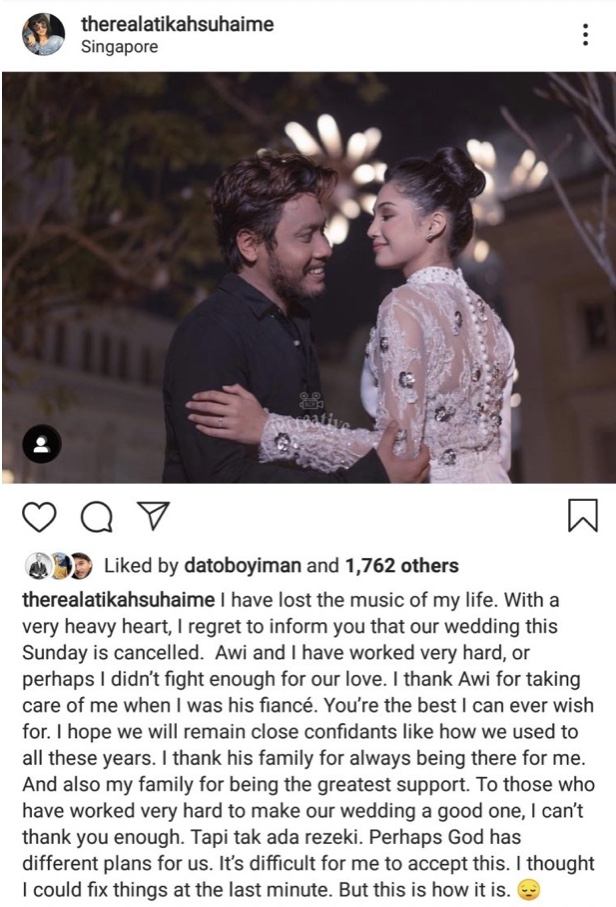Show tagged people icon on photo
The height and width of the screenshot is (907, 616).
tap(42, 444)
